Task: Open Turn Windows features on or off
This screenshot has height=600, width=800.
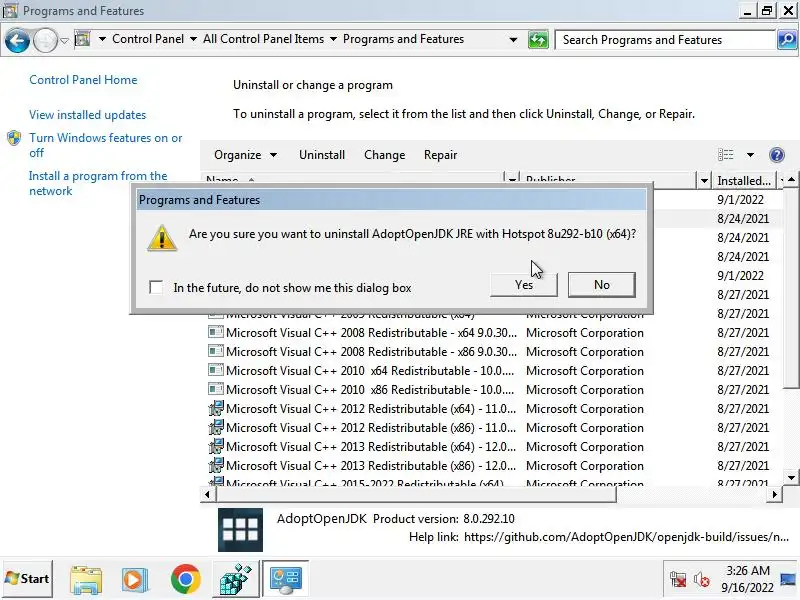Action: [x=106, y=145]
